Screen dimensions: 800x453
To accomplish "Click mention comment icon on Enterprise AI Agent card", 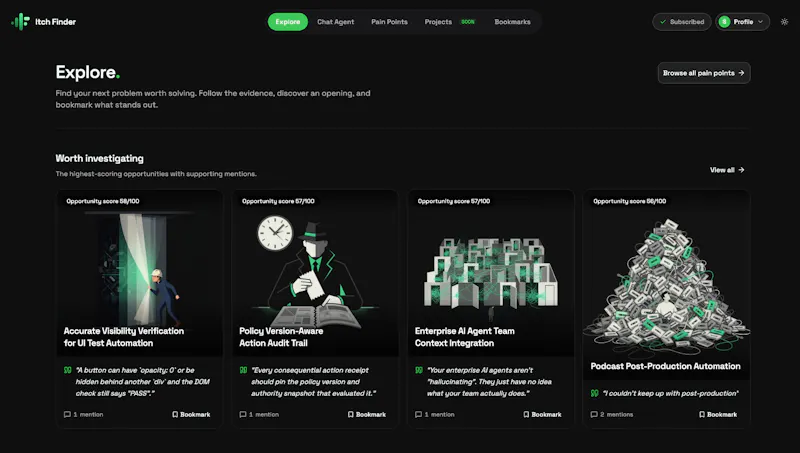I will click(x=418, y=414).
